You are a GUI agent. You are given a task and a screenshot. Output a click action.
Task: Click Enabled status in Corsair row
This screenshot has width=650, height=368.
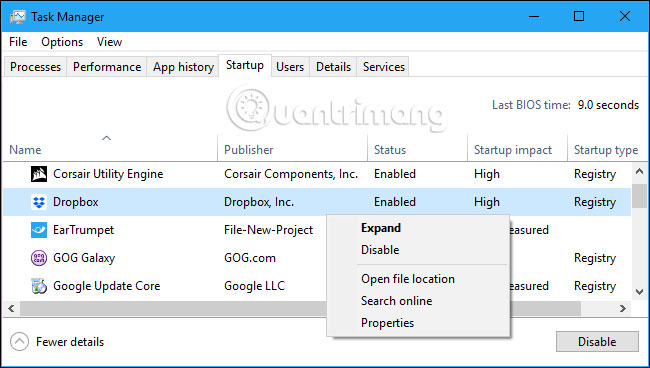point(395,174)
